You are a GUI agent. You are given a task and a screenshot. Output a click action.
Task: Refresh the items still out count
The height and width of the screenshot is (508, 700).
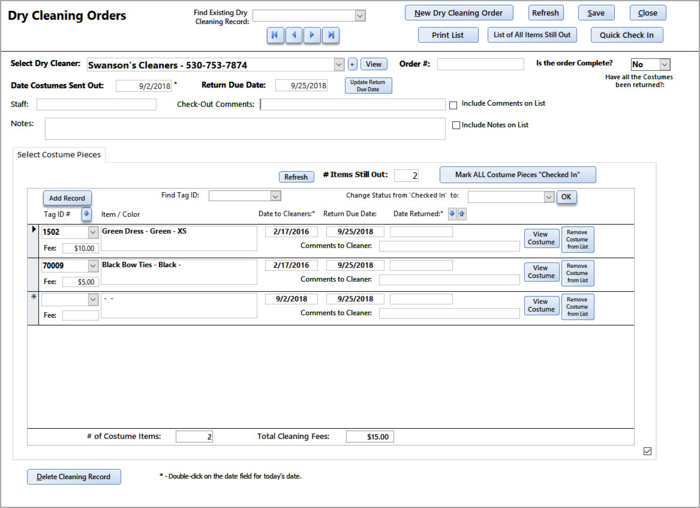point(296,177)
